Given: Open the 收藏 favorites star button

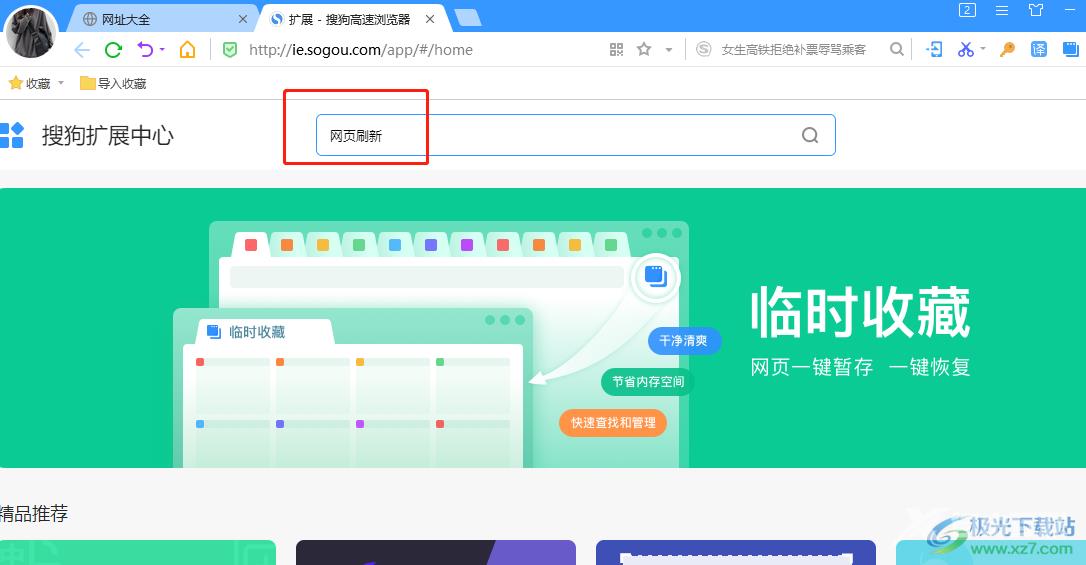Looking at the screenshot, I should (x=30, y=83).
